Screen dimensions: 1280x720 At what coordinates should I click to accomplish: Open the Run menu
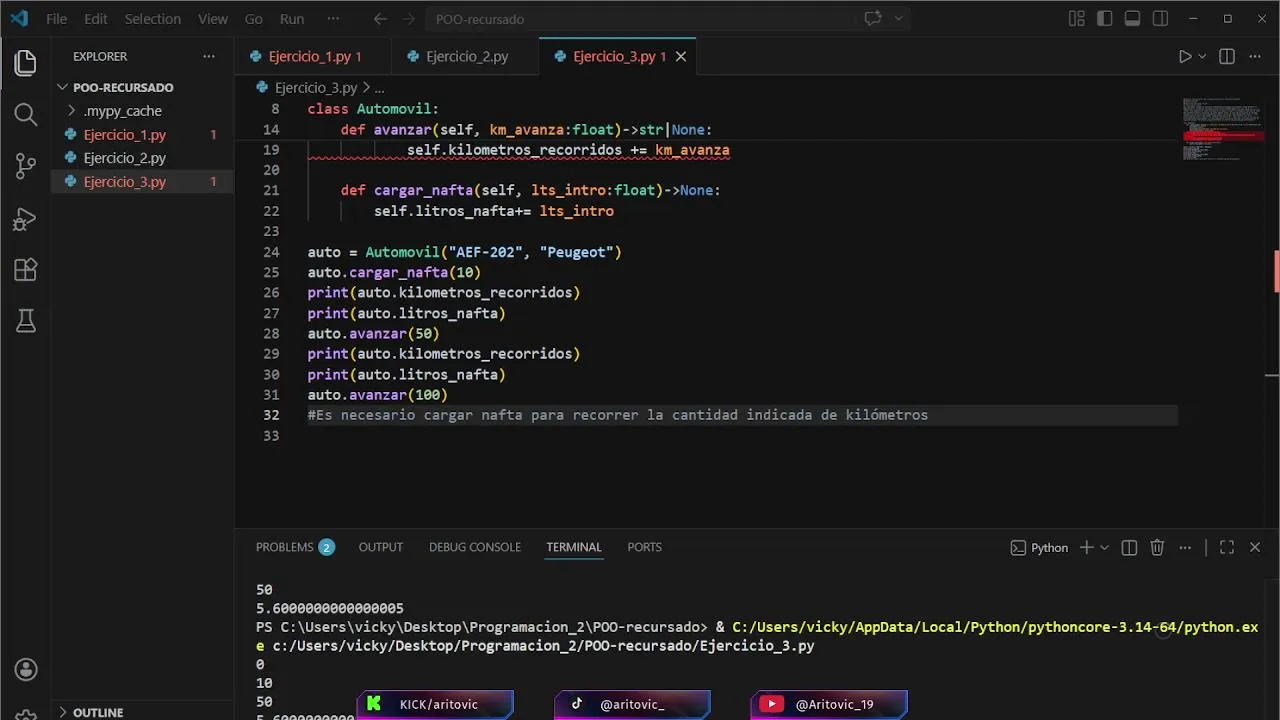(x=292, y=19)
